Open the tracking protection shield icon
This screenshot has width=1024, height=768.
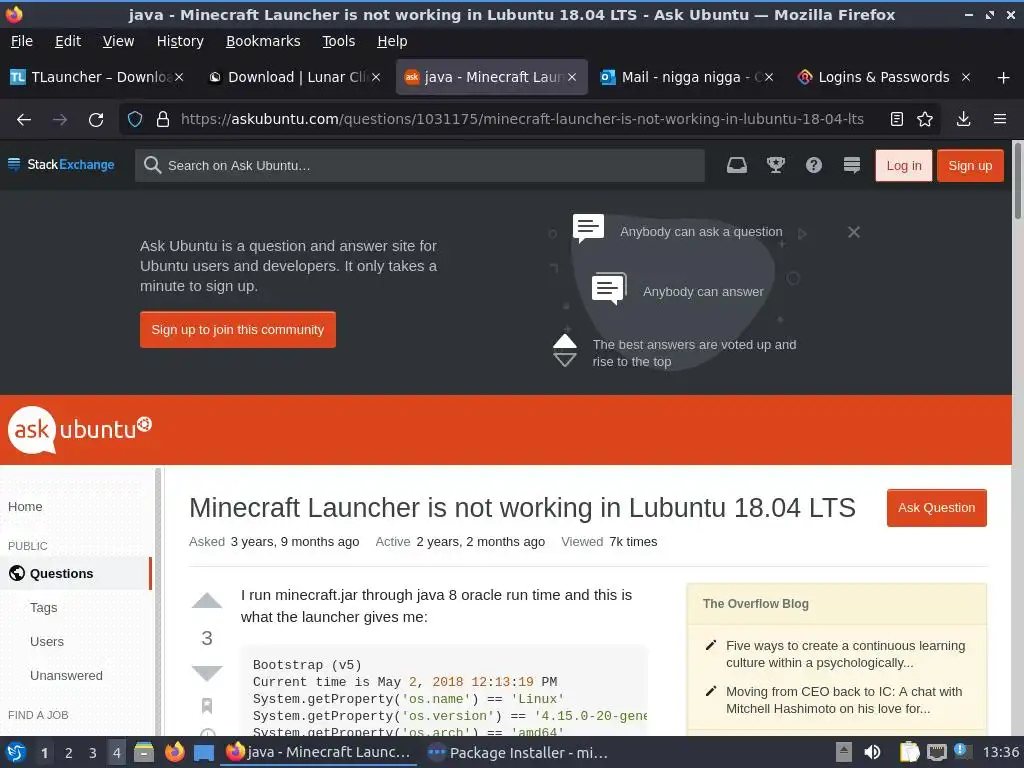pos(135,119)
